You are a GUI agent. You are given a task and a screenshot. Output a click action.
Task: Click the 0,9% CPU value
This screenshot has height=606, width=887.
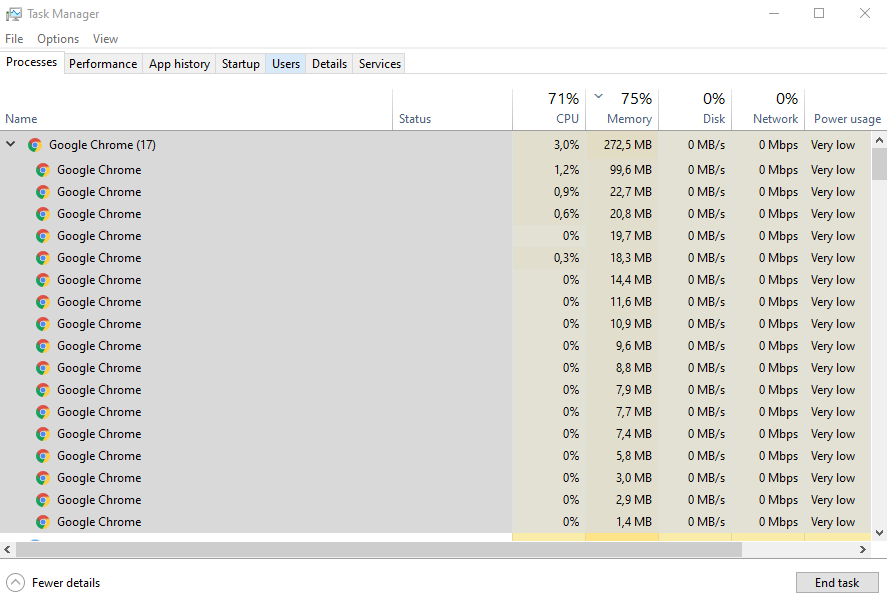pos(566,192)
